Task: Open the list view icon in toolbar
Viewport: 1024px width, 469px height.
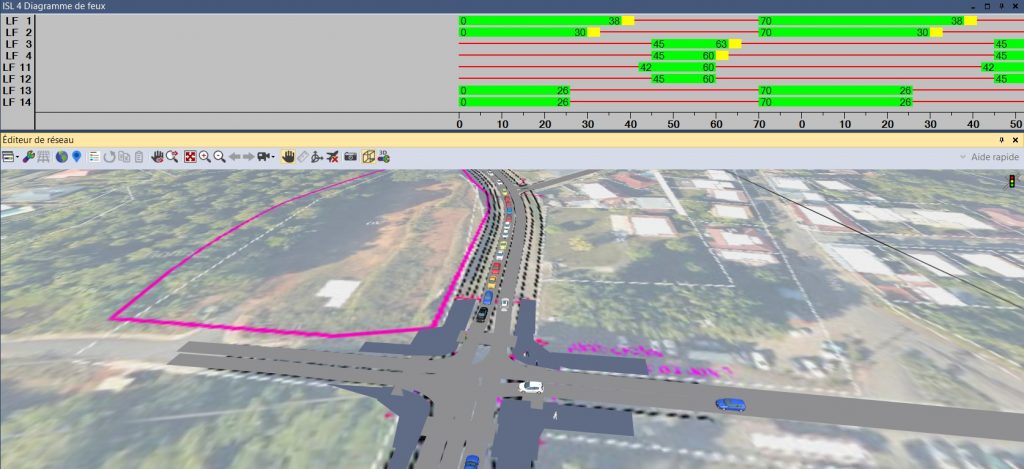Action: point(94,157)
